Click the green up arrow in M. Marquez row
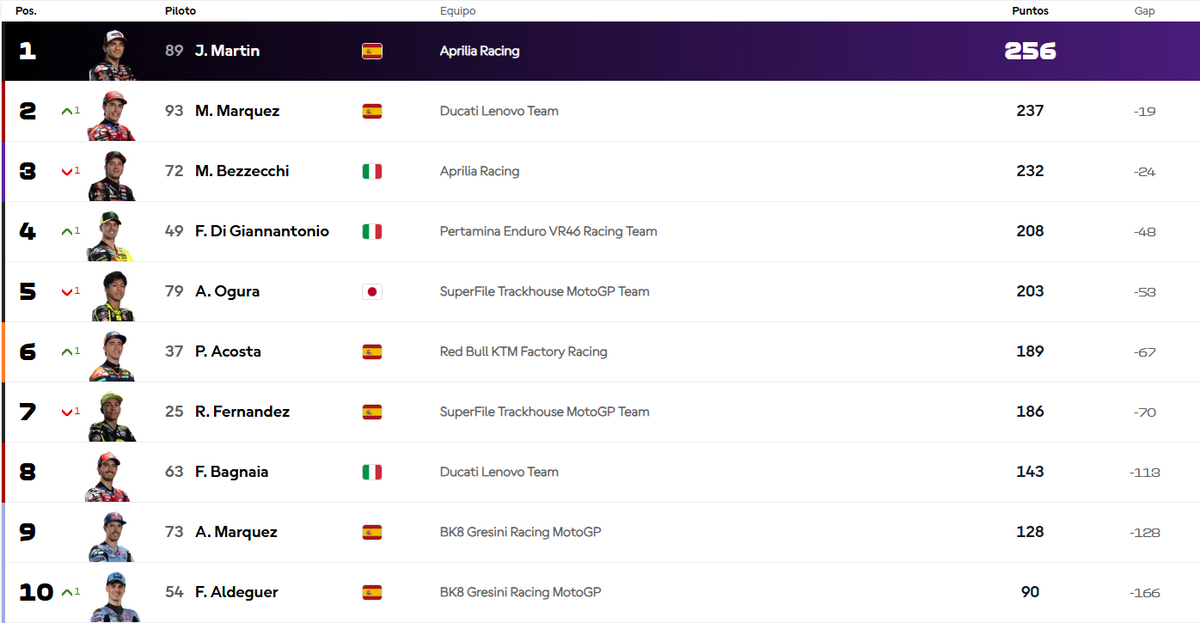The image size is (1200, 623). tap(66, 111)
